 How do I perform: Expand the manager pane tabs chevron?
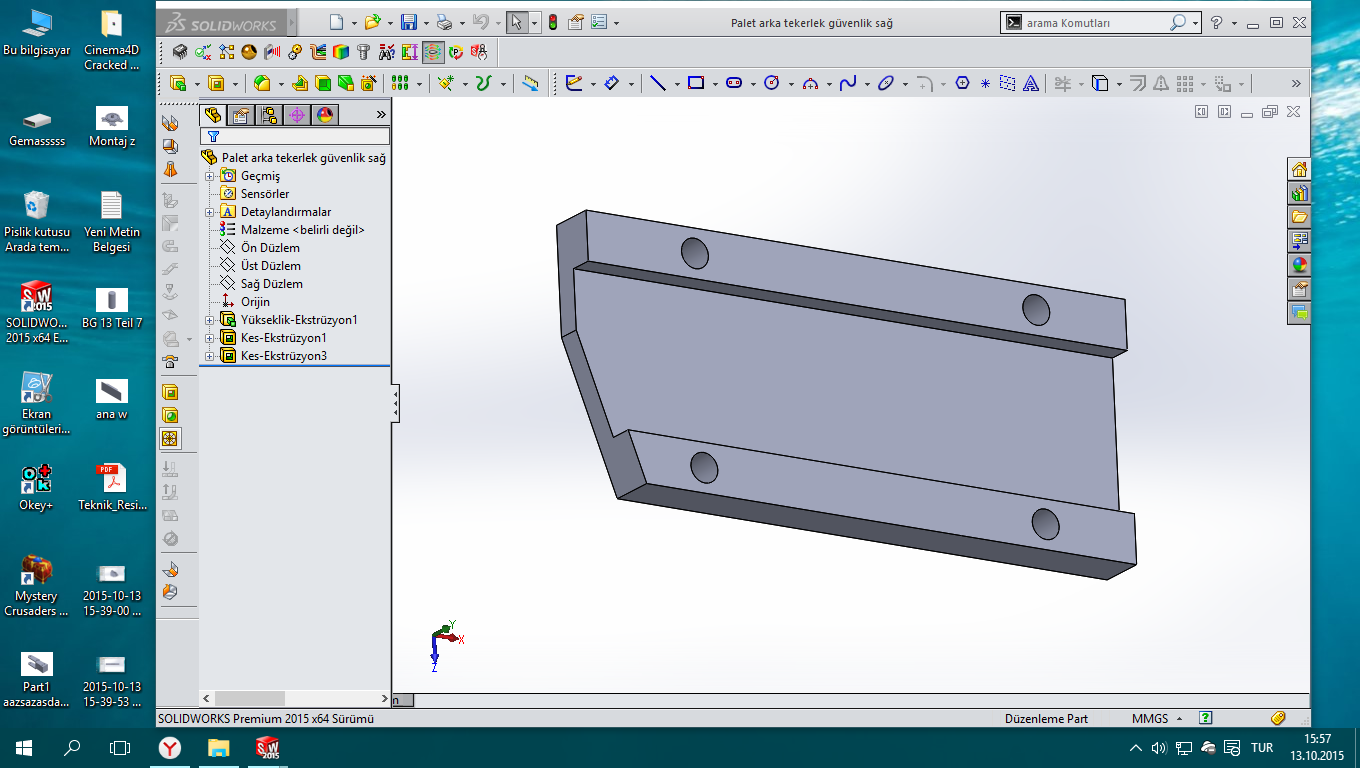tap(380, 115)
